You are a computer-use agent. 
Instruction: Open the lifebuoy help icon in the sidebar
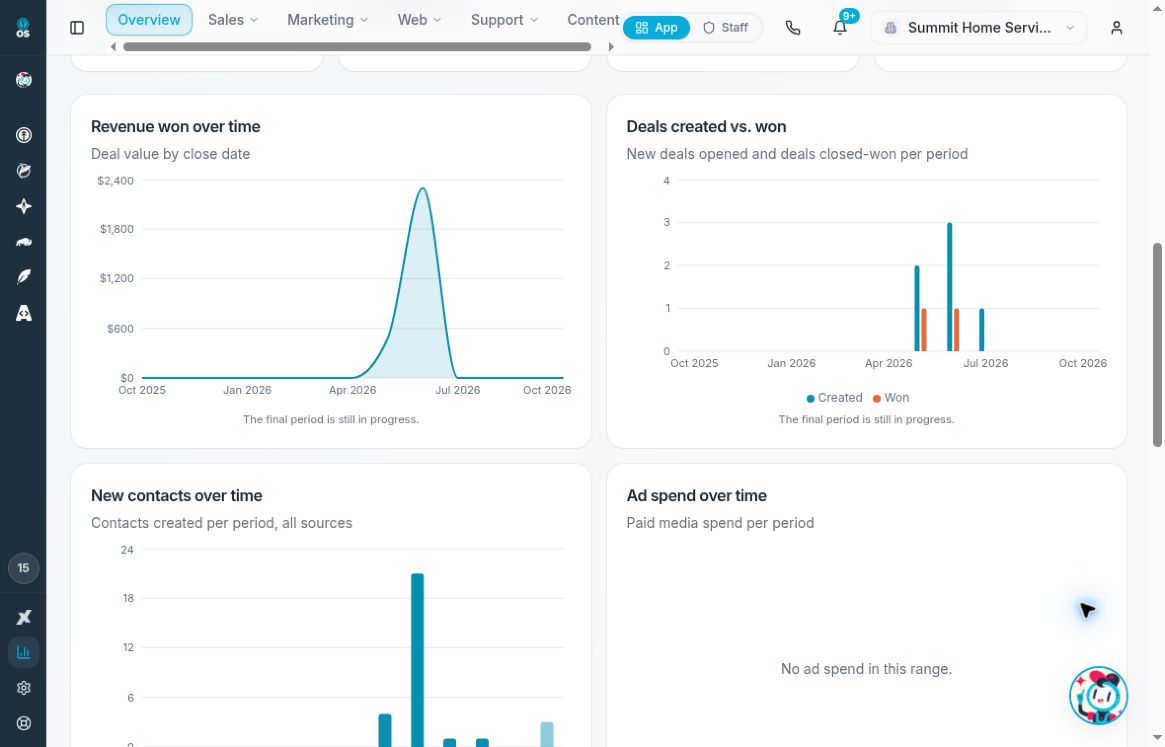24,723
